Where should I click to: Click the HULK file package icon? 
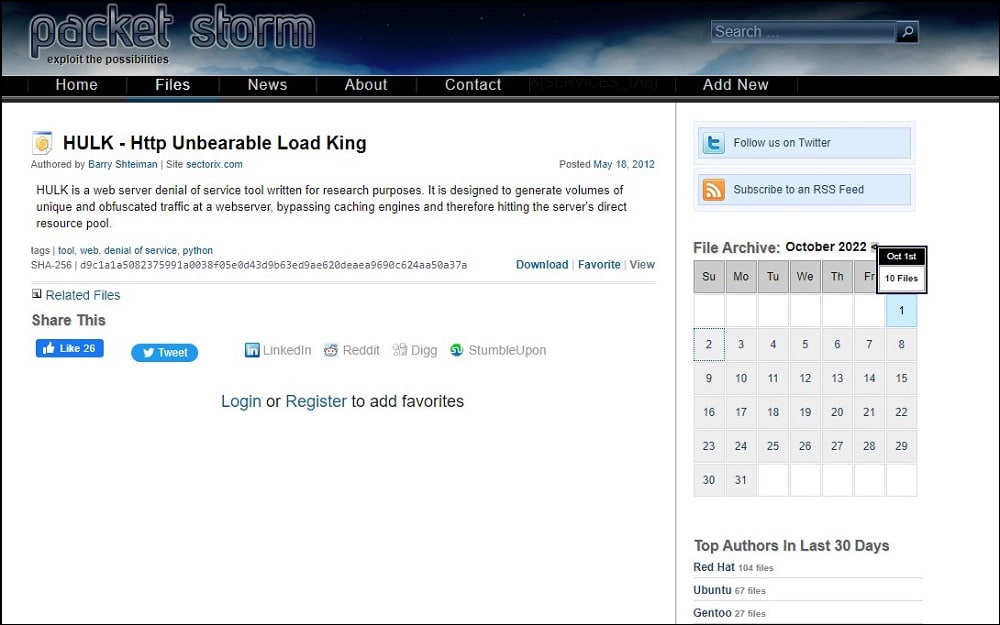[x=42, y=143]
